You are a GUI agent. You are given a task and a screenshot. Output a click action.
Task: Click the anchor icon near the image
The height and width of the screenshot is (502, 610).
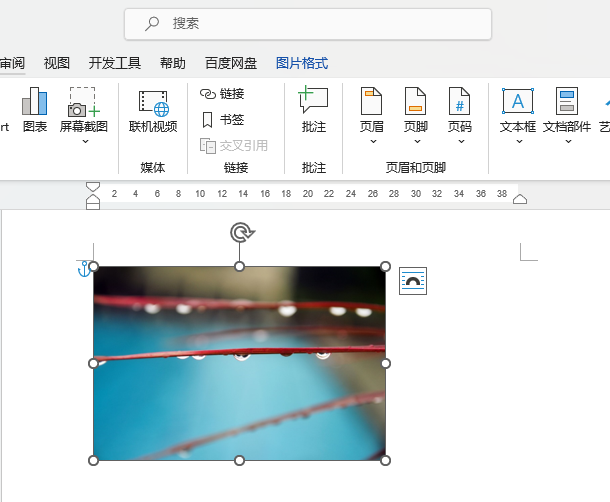(x=84, y=269)
